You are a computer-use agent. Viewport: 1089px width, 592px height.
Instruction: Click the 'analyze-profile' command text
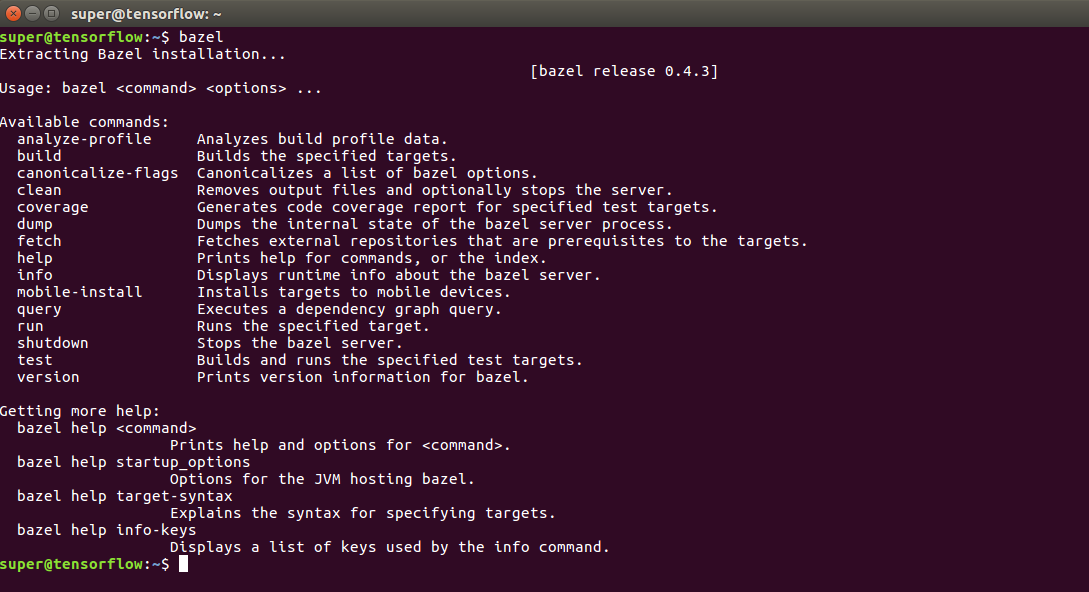click(84, 139)
